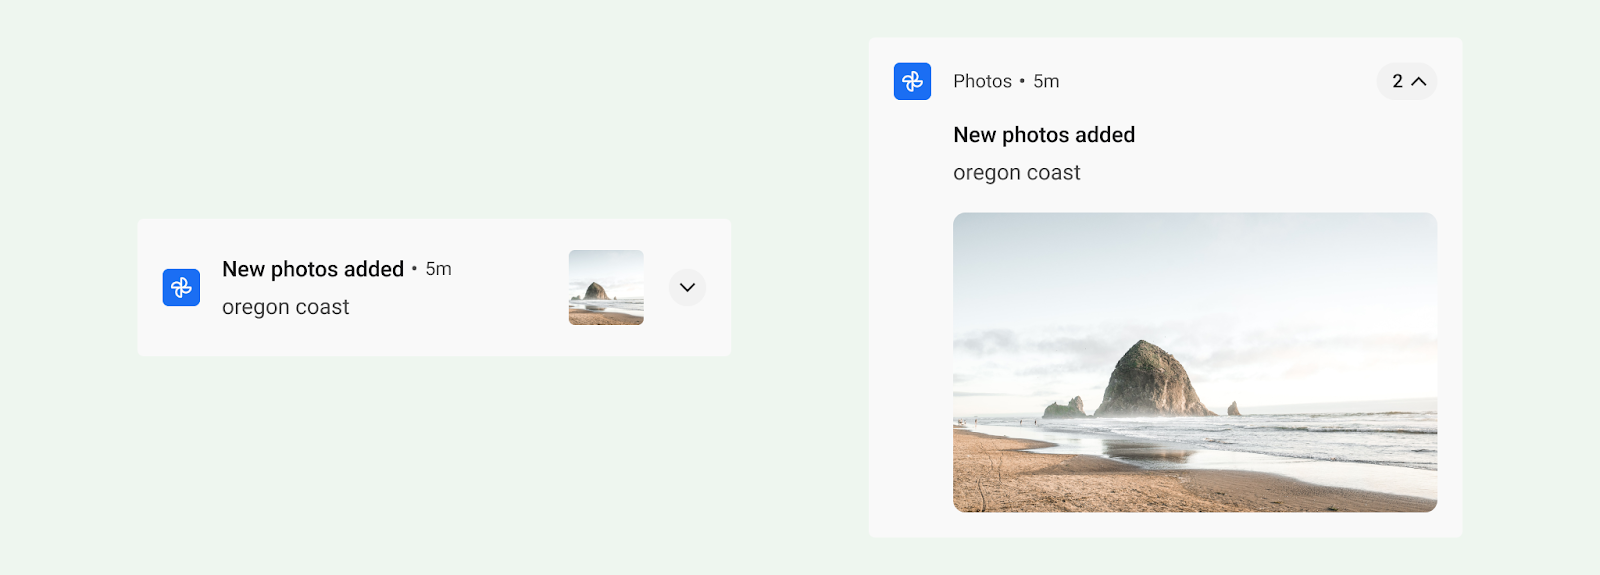Click the "New photos added" title in the collapsed notification
This screenshot has height=575, width=1600.
(312, 269)
